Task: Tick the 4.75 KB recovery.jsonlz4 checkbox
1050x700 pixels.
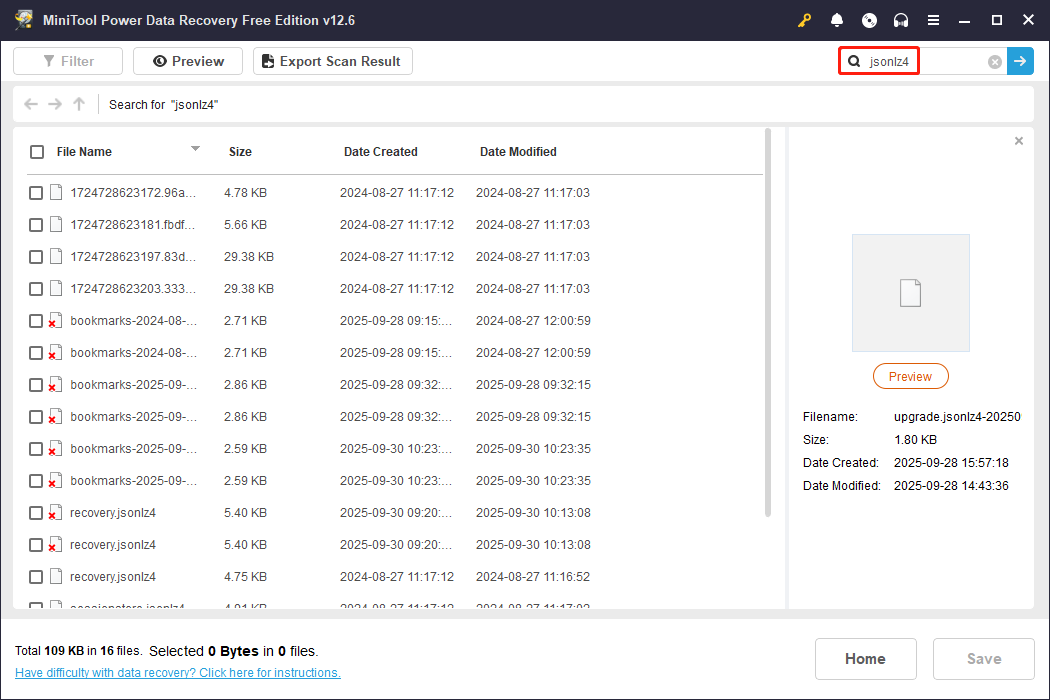Action: (x=36, y=577)
